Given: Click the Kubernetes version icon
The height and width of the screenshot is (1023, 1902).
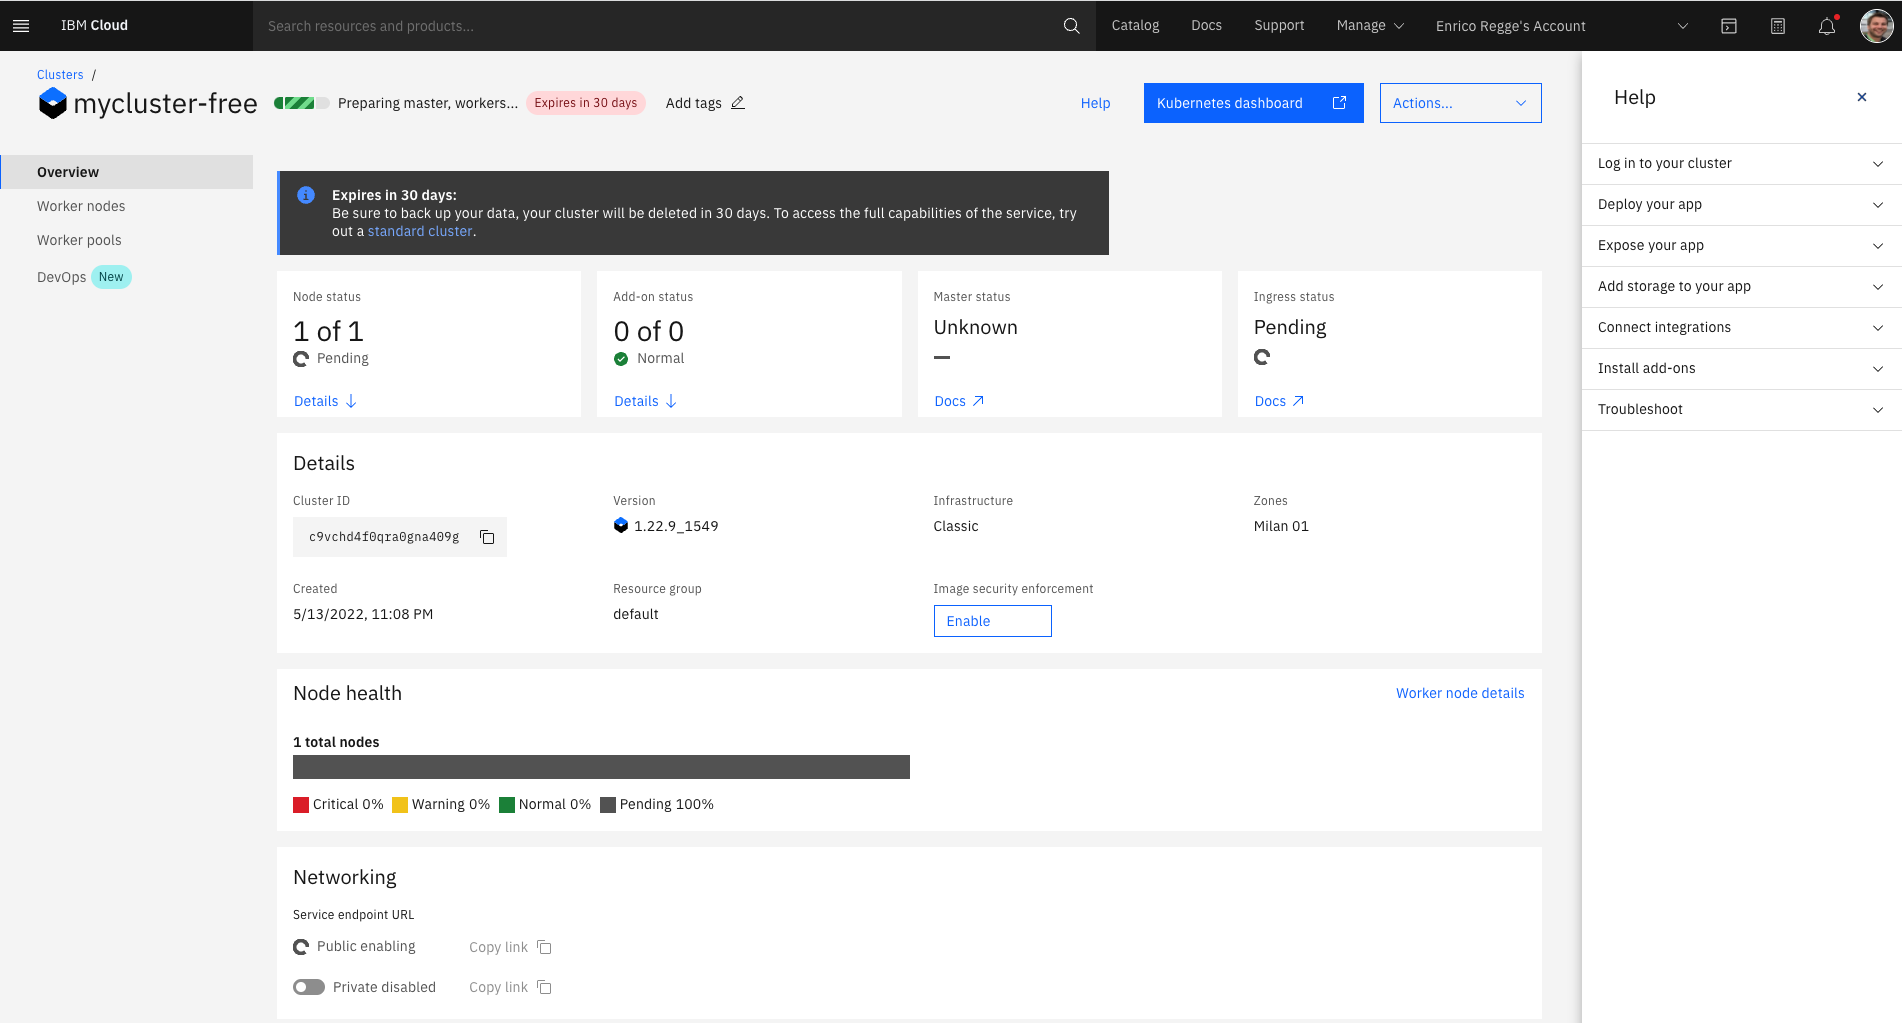Looking at the screenshot, I should click(621, 526).
